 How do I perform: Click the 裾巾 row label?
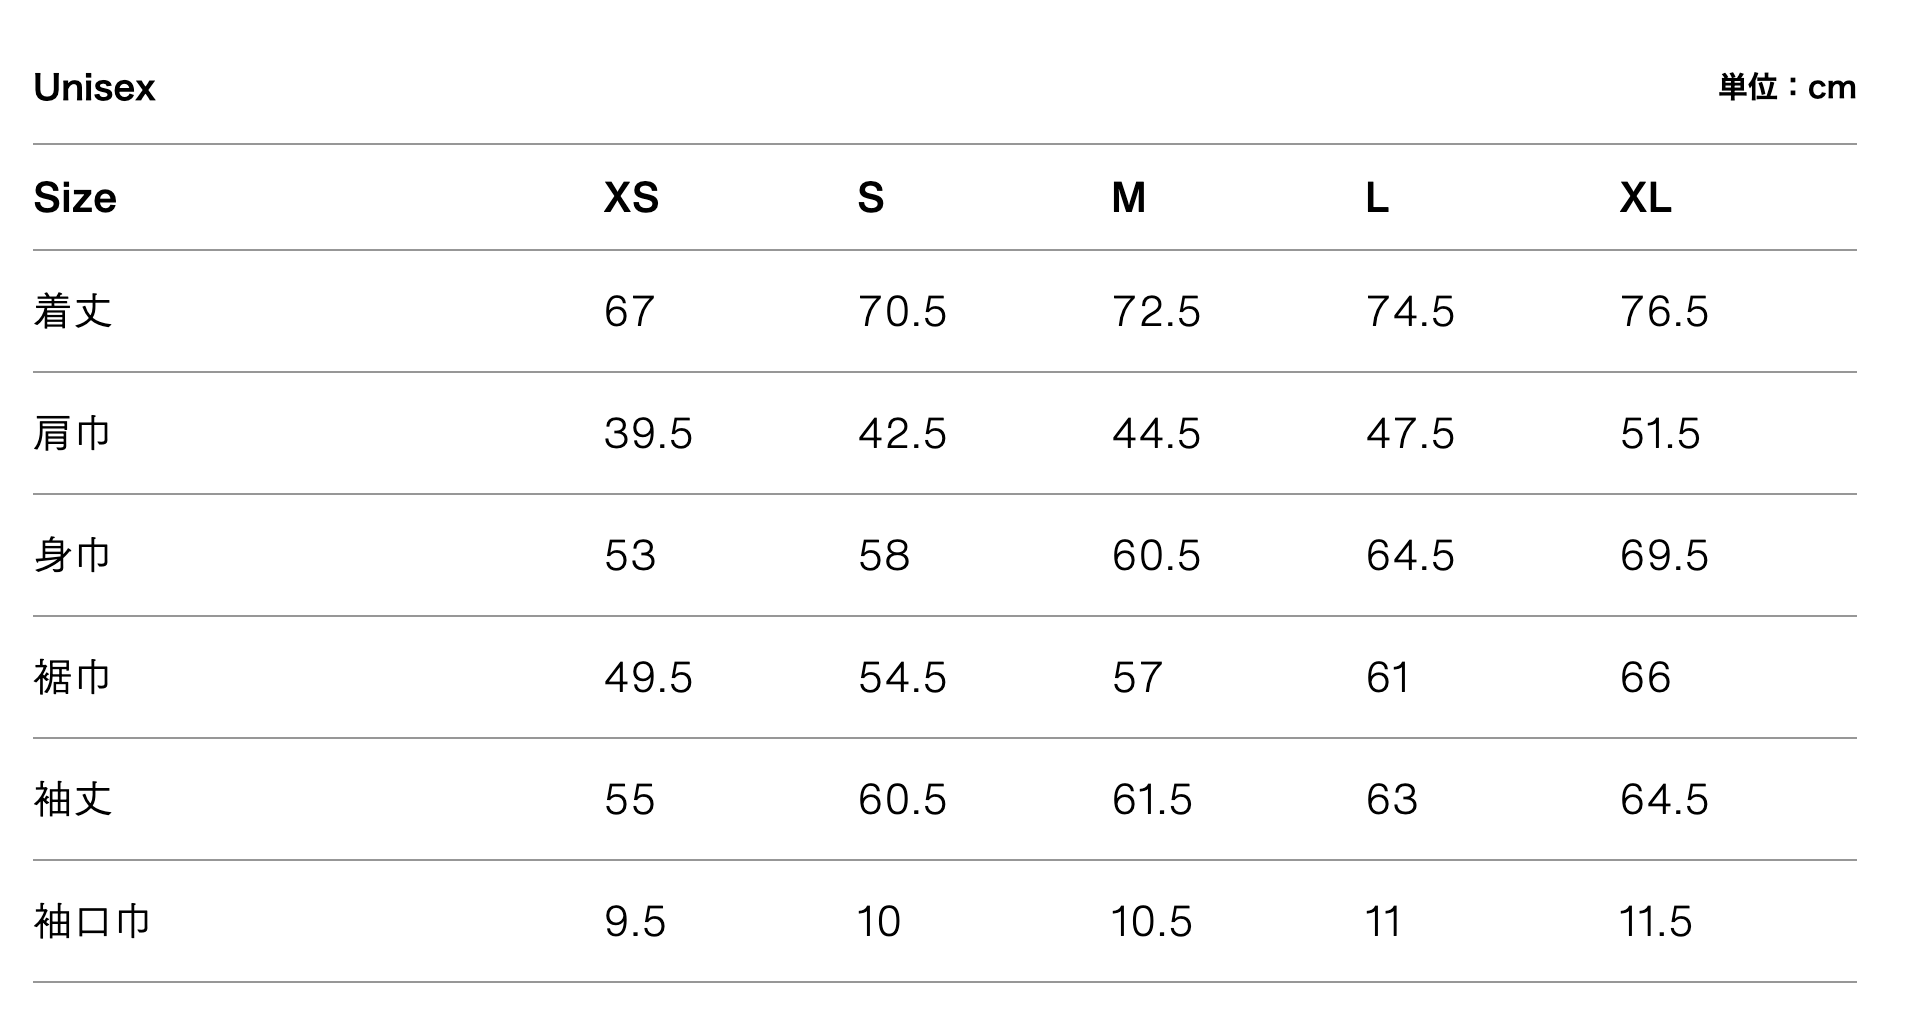click(x=72, y=677)
